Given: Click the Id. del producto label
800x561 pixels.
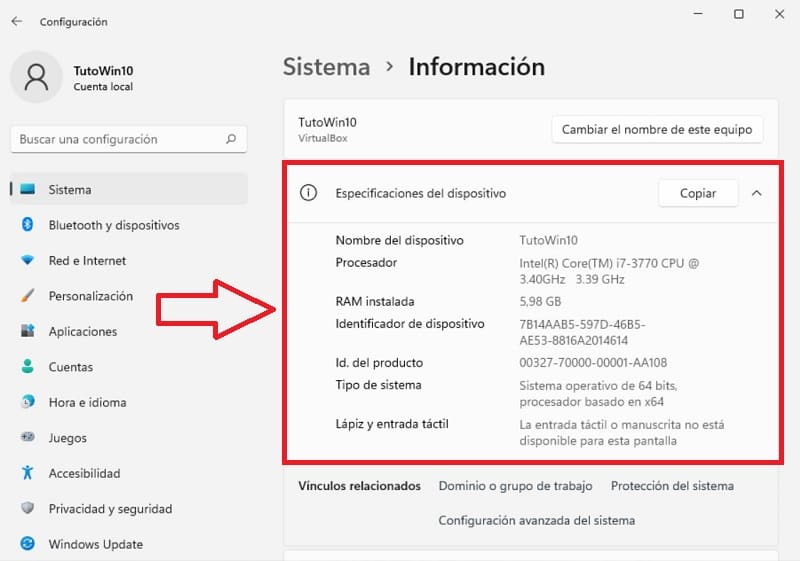Looking at the screenshot, I should [x=379, y=363].
